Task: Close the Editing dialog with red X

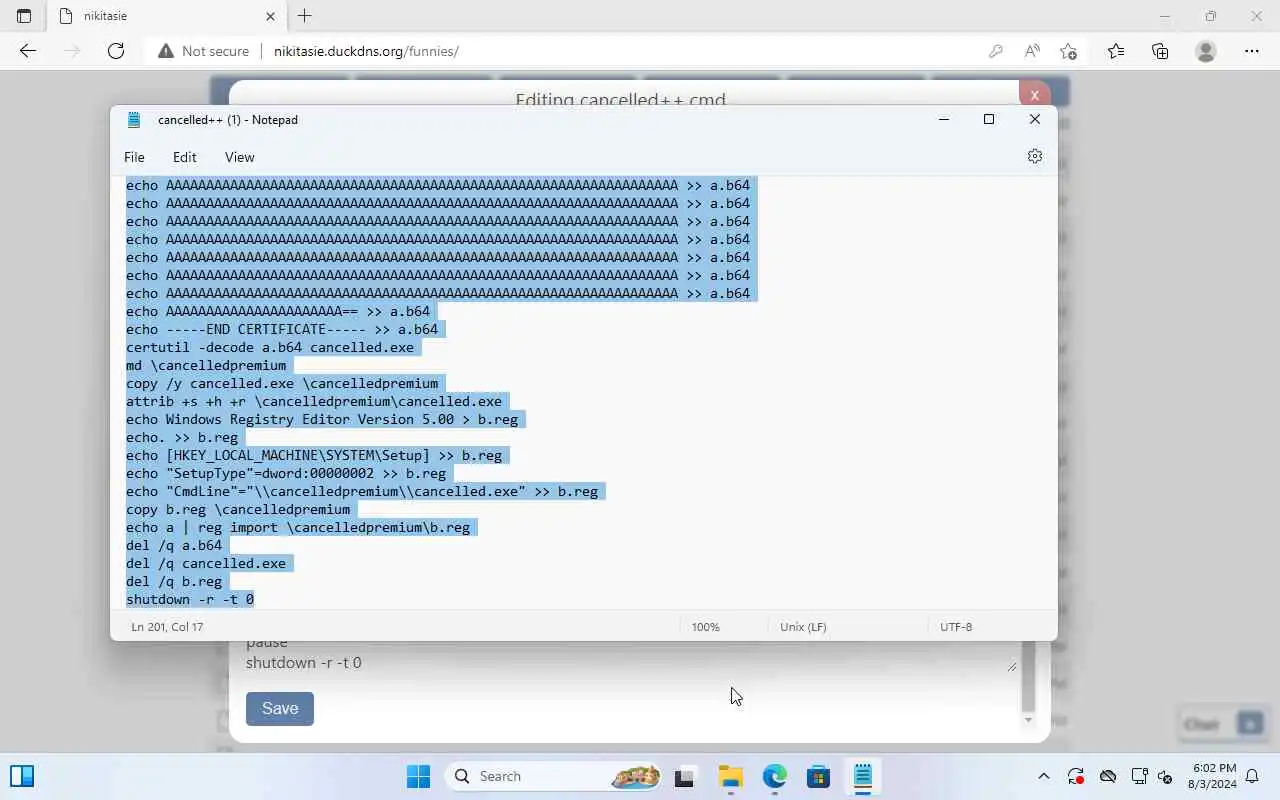Action: [x=1034, y=94]
